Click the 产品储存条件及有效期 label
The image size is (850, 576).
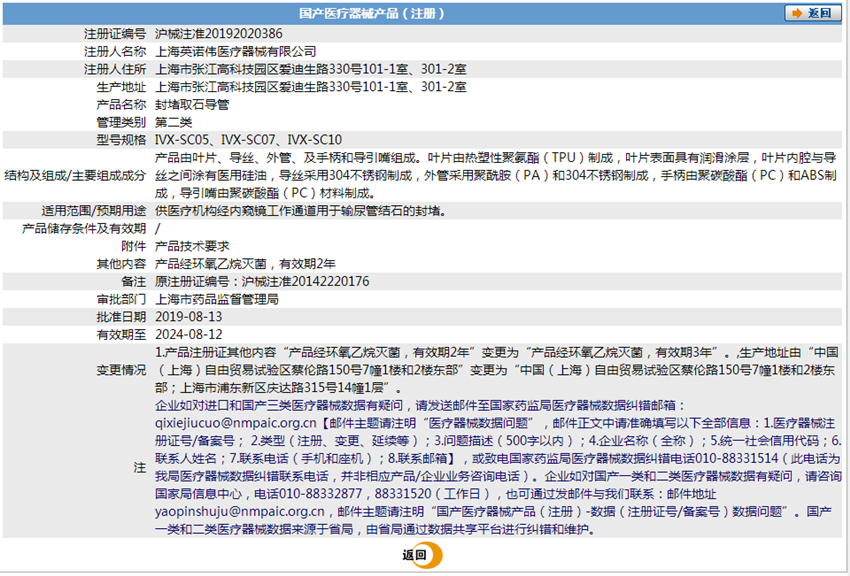[x=84, y=229]
